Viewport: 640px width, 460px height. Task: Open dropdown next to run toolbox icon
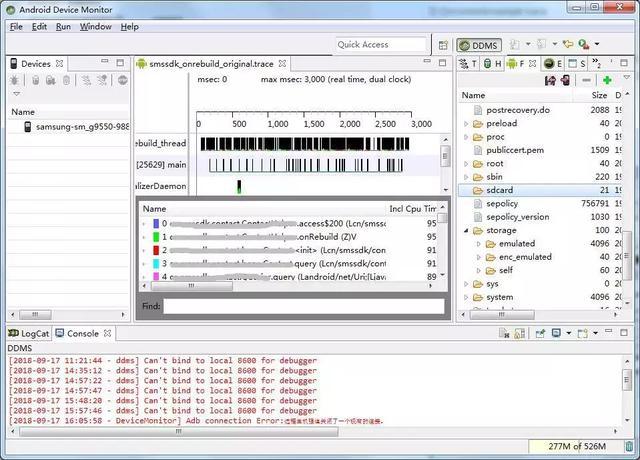597,44
